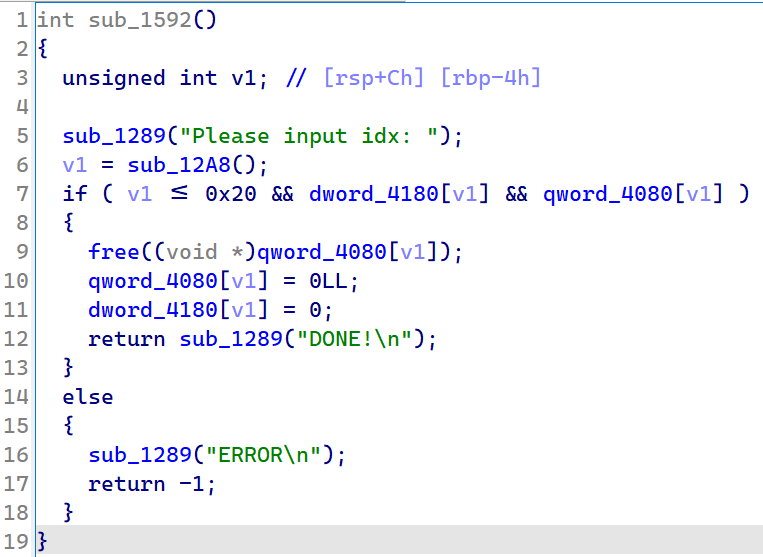Viewport: 763px width, 557px height.
Task: Click the free function call
Action: click(113, 252)
